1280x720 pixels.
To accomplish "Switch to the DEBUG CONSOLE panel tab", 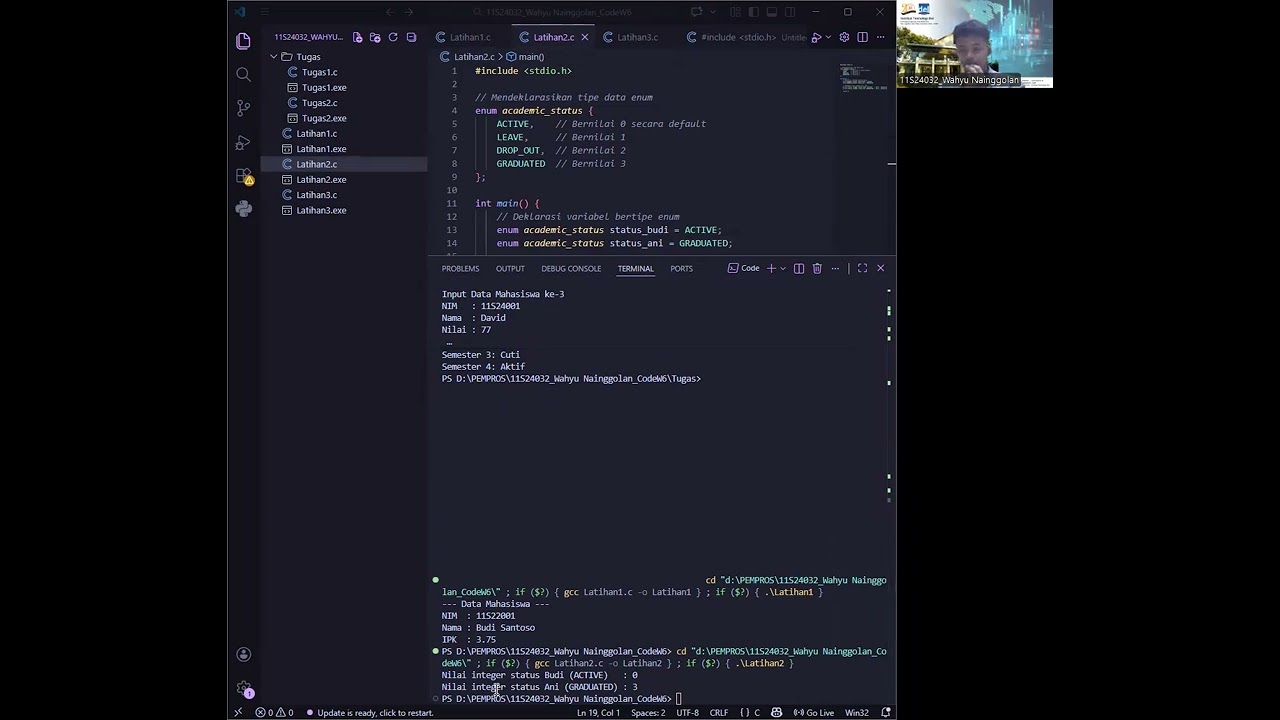I will click(571, 268).
